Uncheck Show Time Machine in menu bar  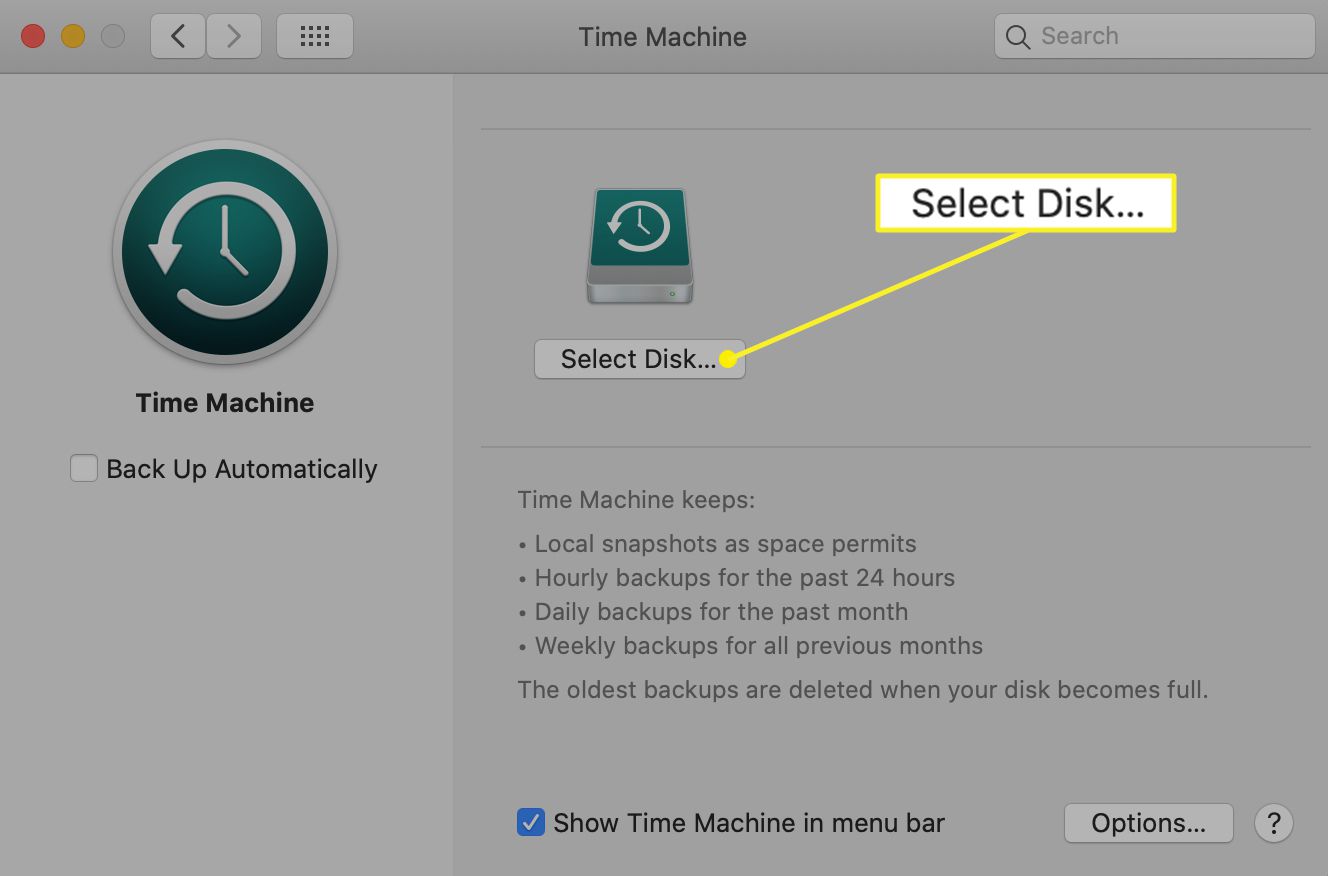[x=531, y=823]
